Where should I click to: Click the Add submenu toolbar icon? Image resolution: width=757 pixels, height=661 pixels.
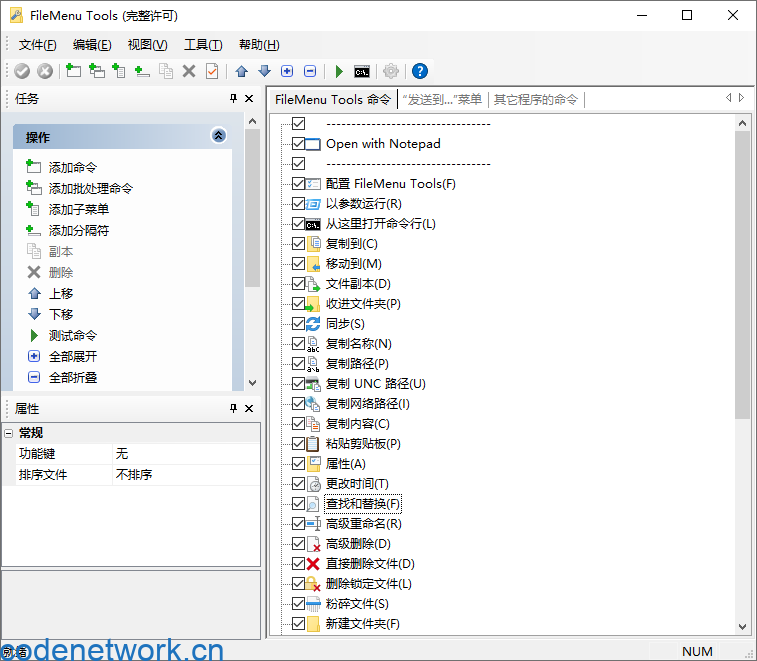point(119,71)
